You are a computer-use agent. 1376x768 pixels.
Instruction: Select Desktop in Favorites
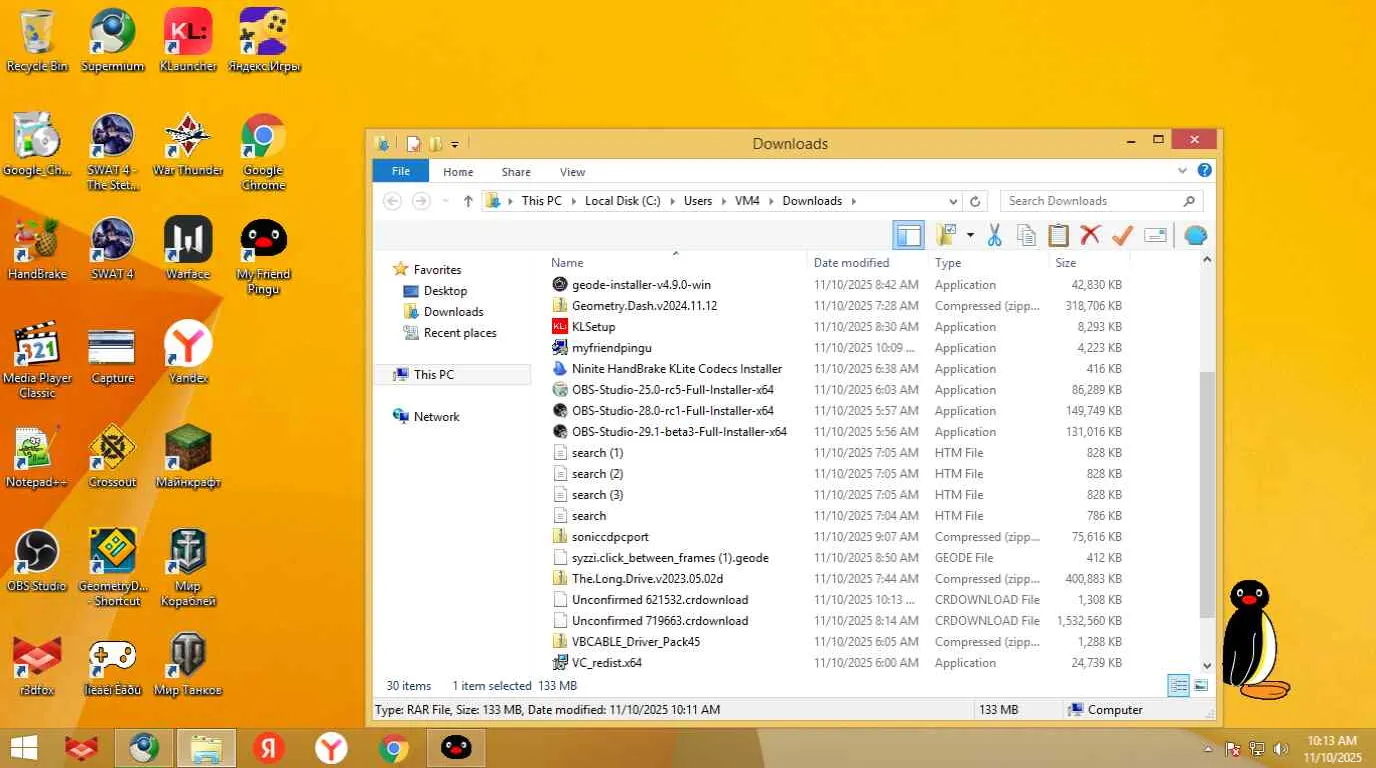[445, 291]
